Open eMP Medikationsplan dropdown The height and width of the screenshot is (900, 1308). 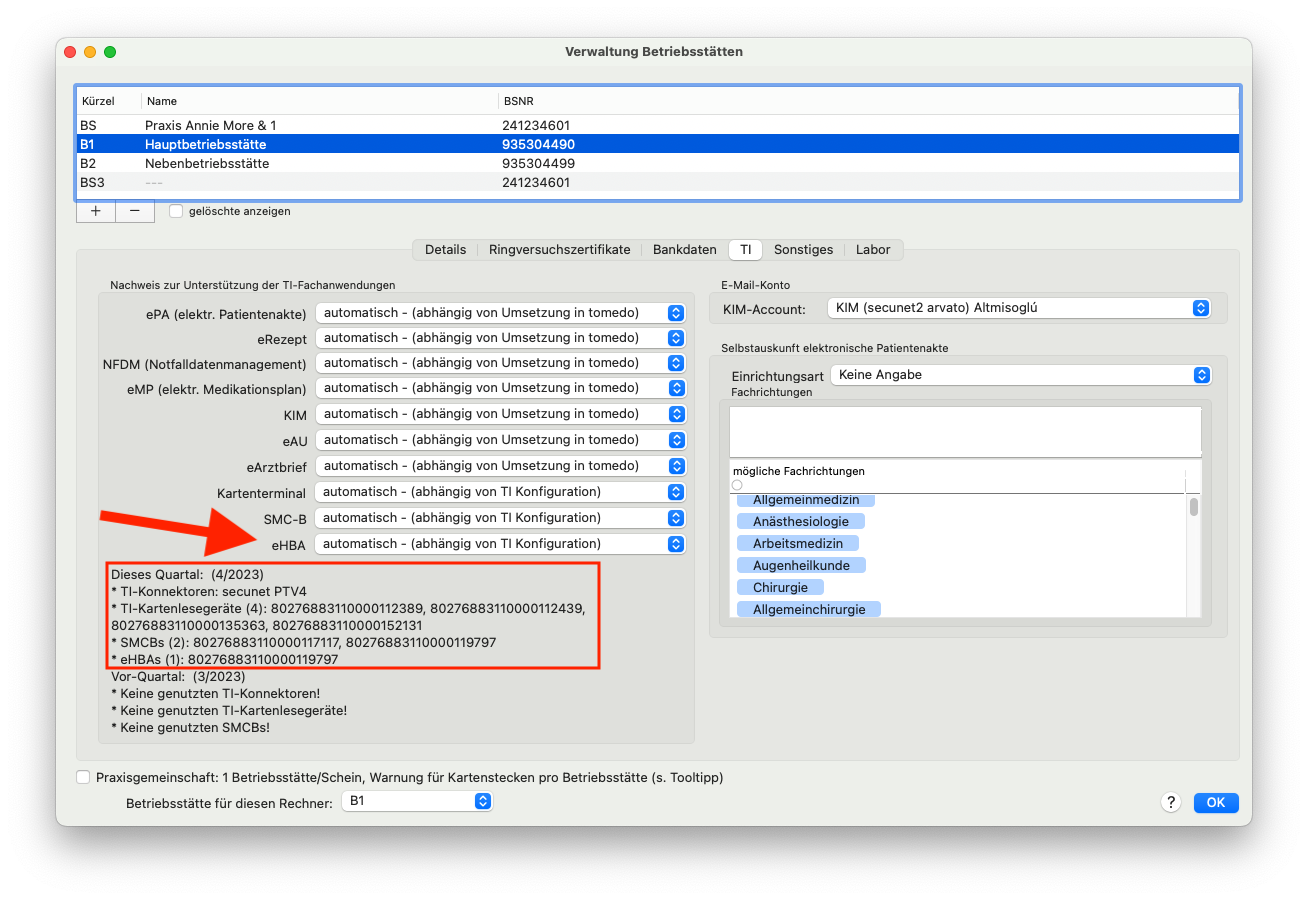coord(500,388)
